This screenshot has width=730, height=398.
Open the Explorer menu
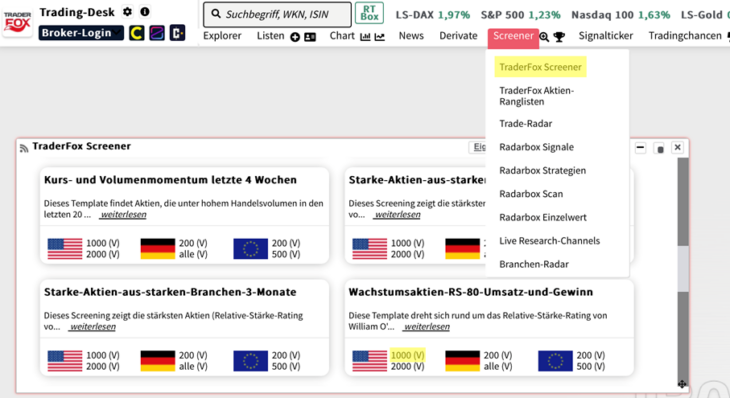222,36
